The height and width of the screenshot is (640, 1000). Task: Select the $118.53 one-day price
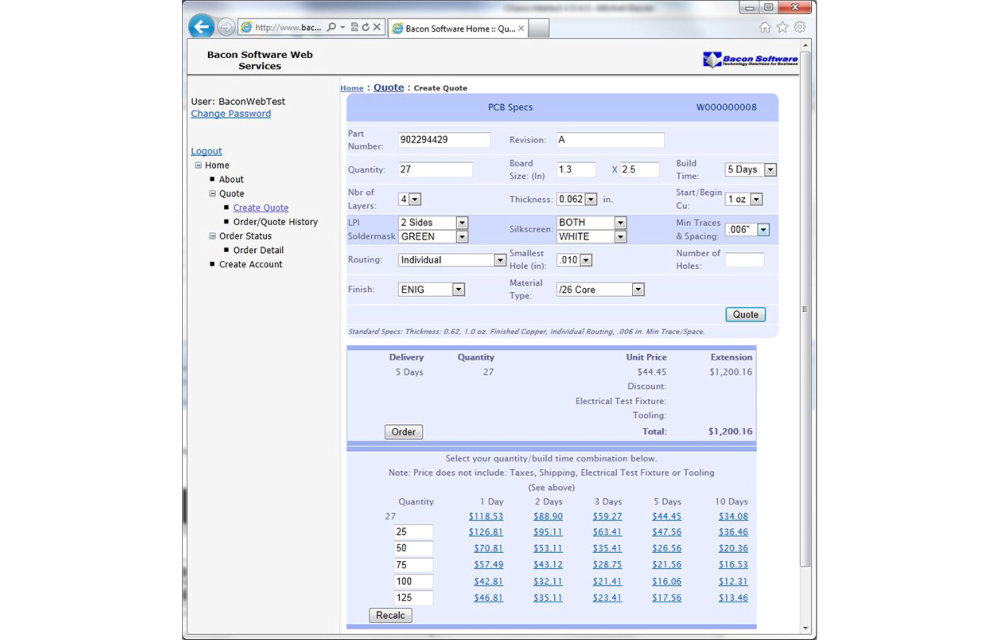pyautogui.click(x=486, y=516)
